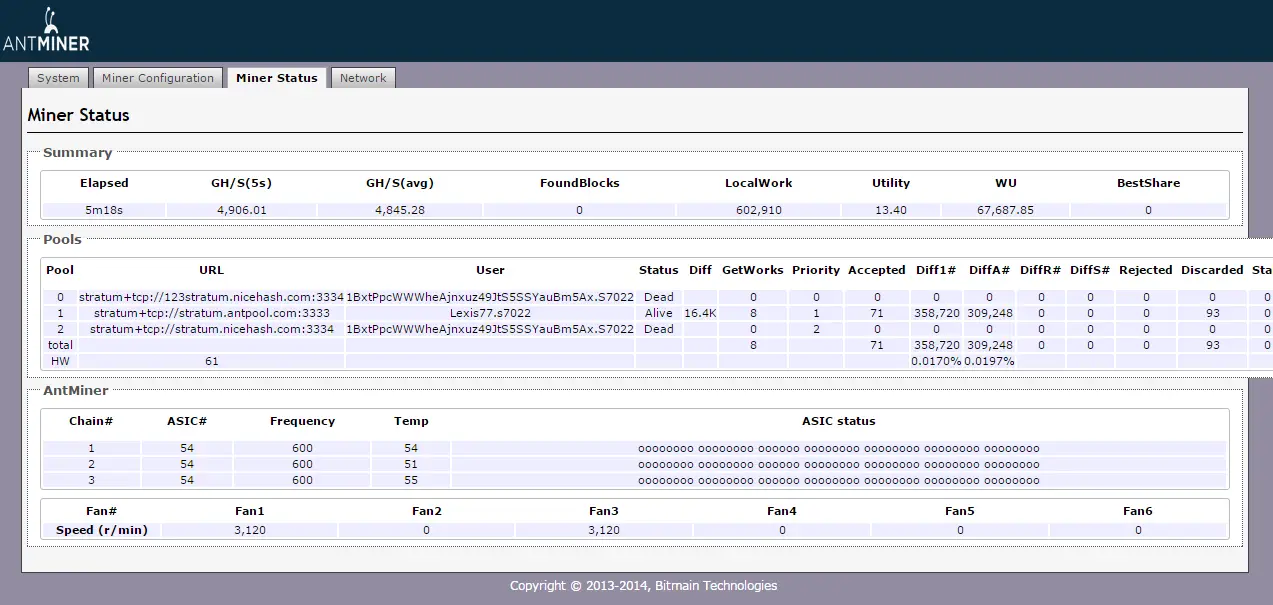Screen dimensions: 1273x605
Task: Click the "BestShare" column header
Action: [1148, 184]
